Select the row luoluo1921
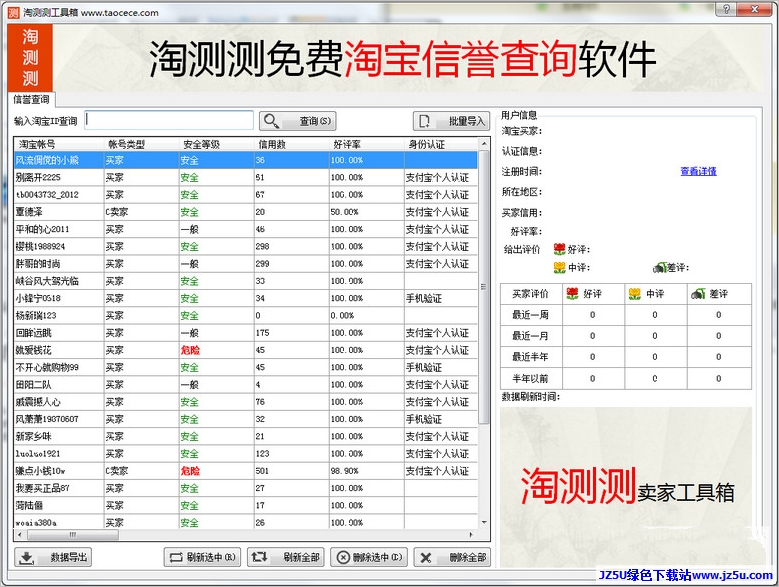Image resolution: width=779 pixels, height=587 pixels. [246, 453]
